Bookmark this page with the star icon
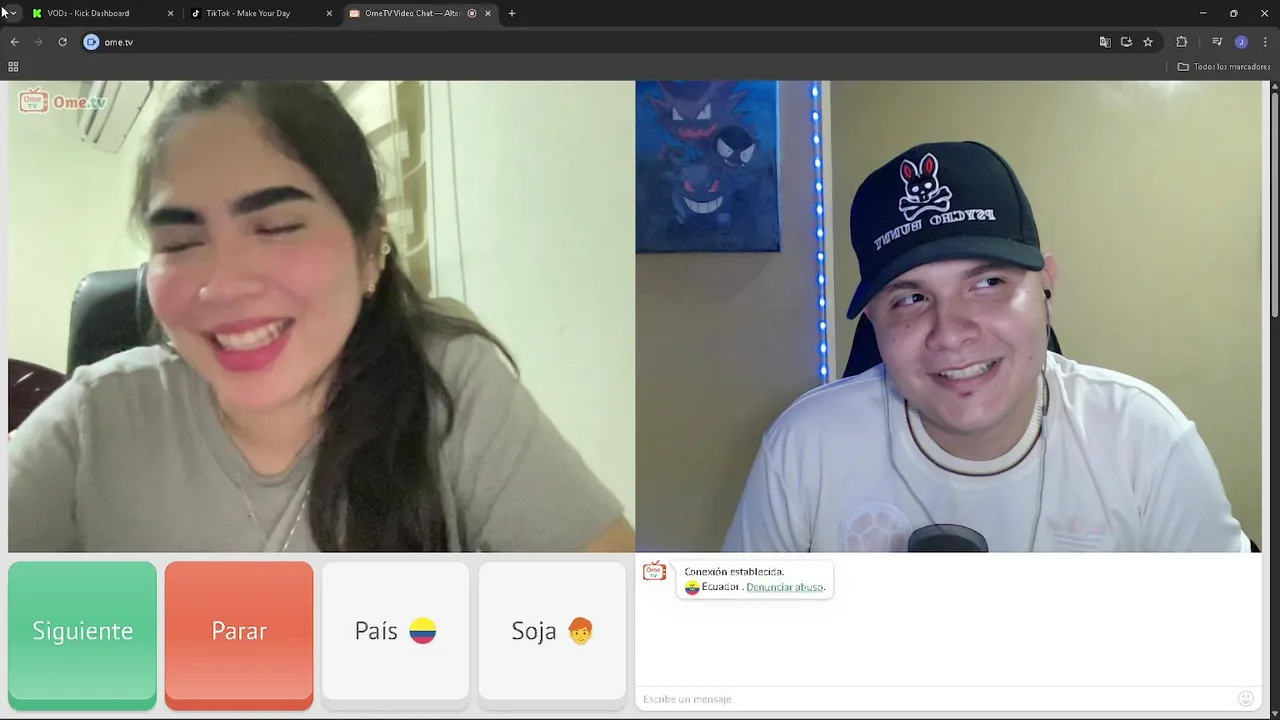The height and width of the screenshot is (720, 1280). [x=1148, y=42]
